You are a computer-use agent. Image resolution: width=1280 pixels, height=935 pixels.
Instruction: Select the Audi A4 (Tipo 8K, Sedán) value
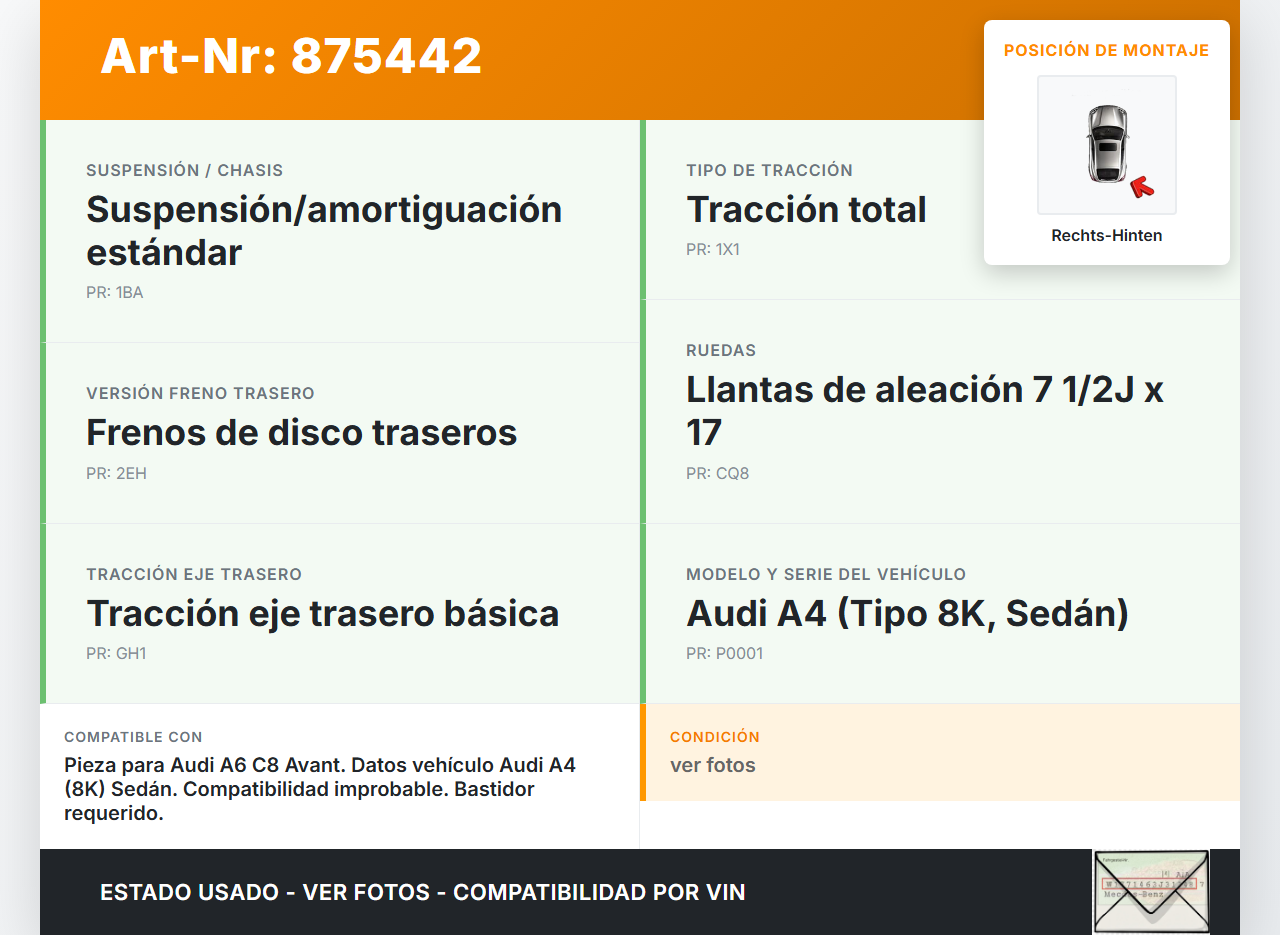(908, 613)
